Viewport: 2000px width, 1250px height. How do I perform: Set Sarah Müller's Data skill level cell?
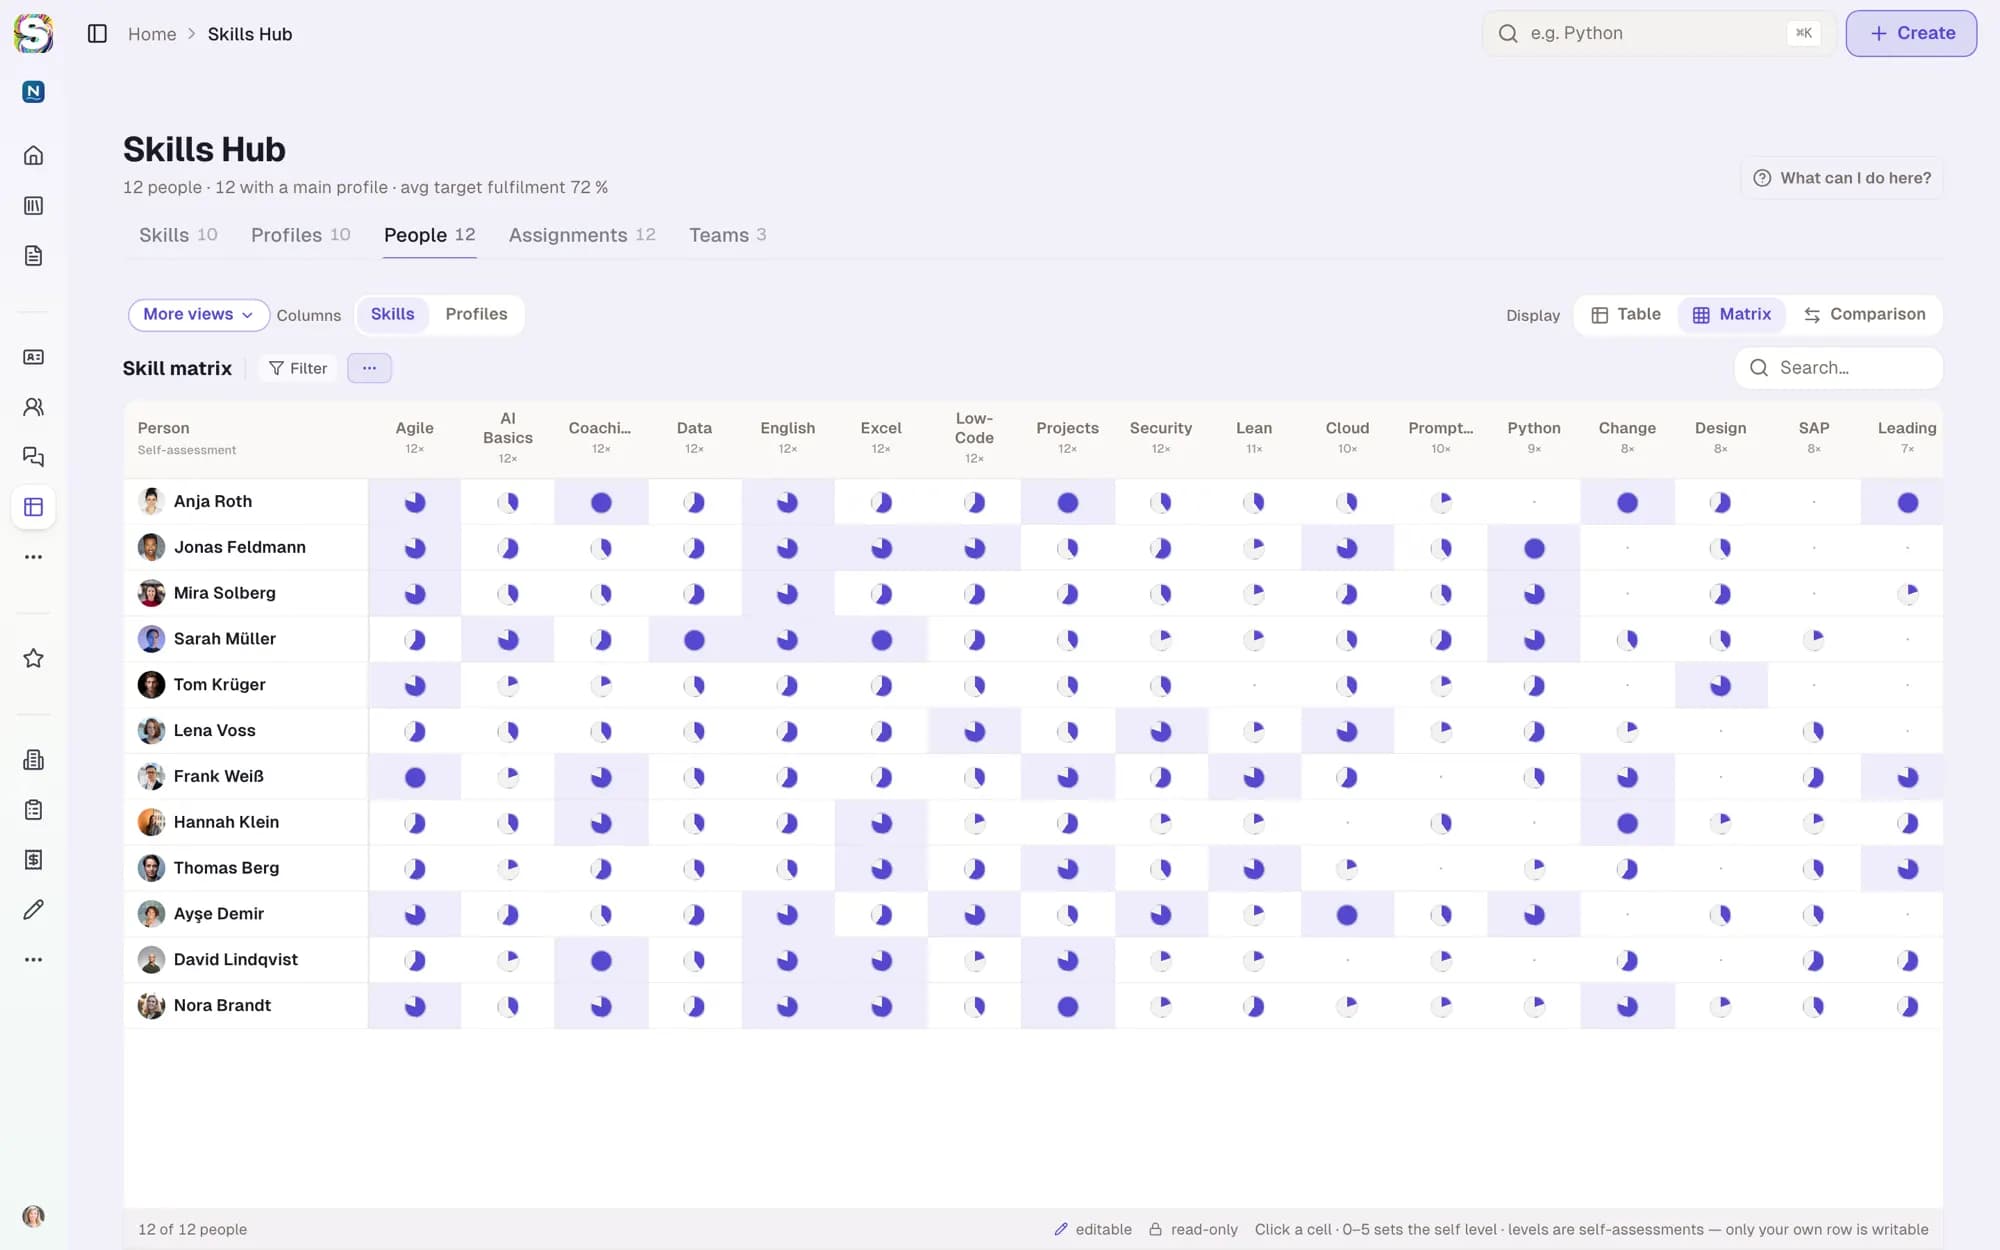point(694,639)
